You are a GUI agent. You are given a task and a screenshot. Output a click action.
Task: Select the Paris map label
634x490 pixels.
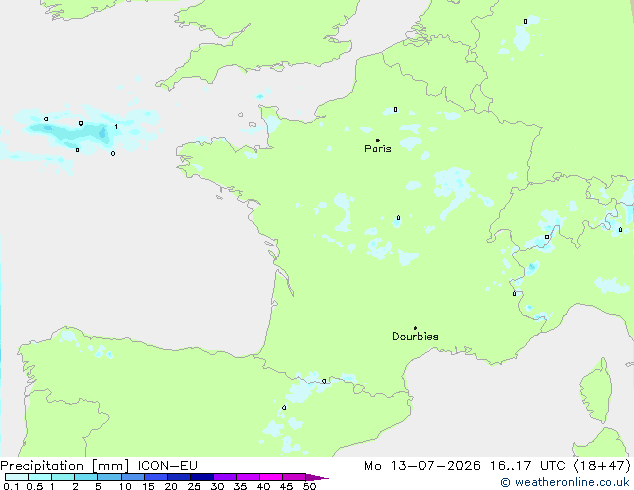point(378,149)
